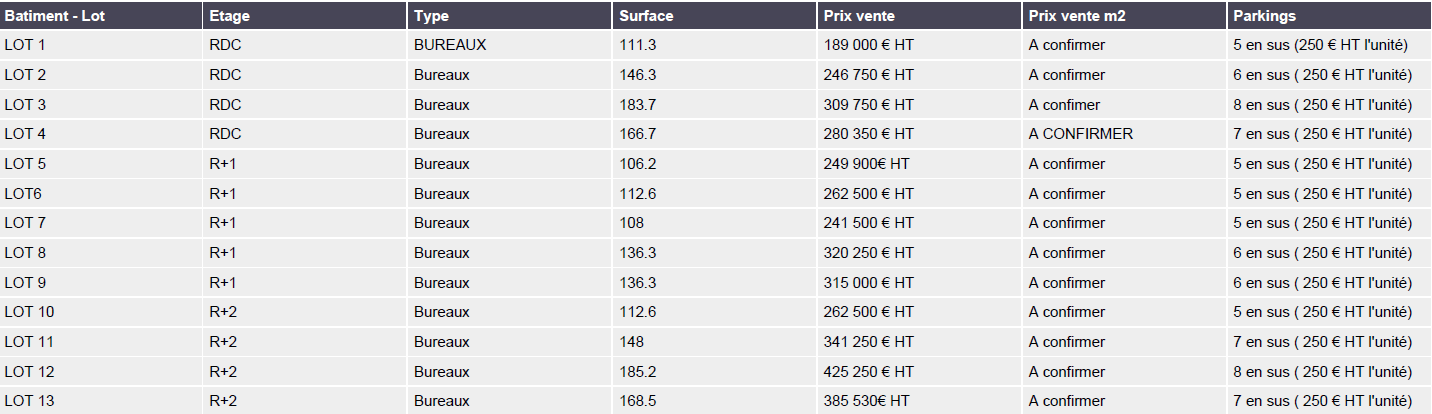Image resolution: width=1432 pixels, height=414 pixels.
Task: Select the 185.2 surface value
Action: point(638,372)
